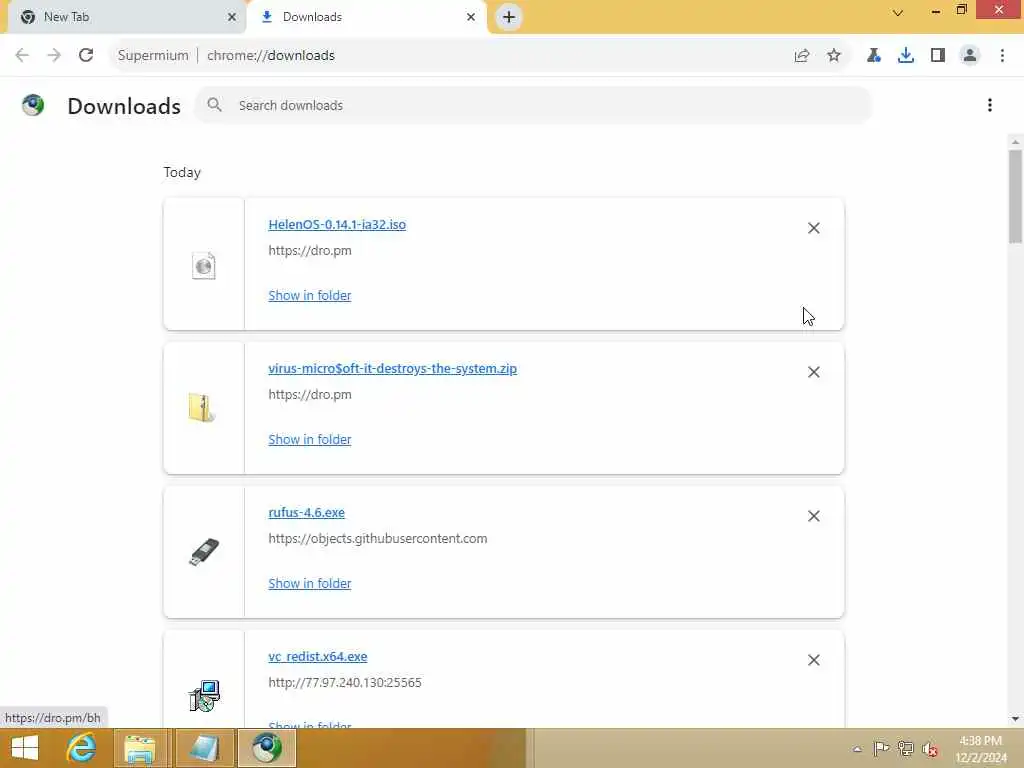Open rufus-4.6.exe download
1024x768 pixels.
pyautogui.click(x=306, y=513)
